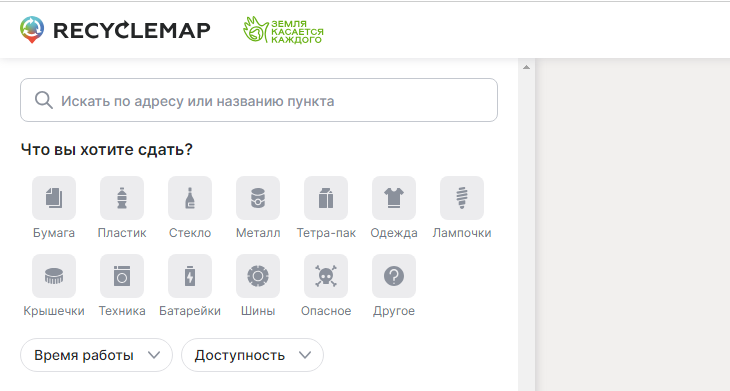Click the Одежда label text
Image resolution: width=730 pixels, height=391 pixels.
click(394, 233)
